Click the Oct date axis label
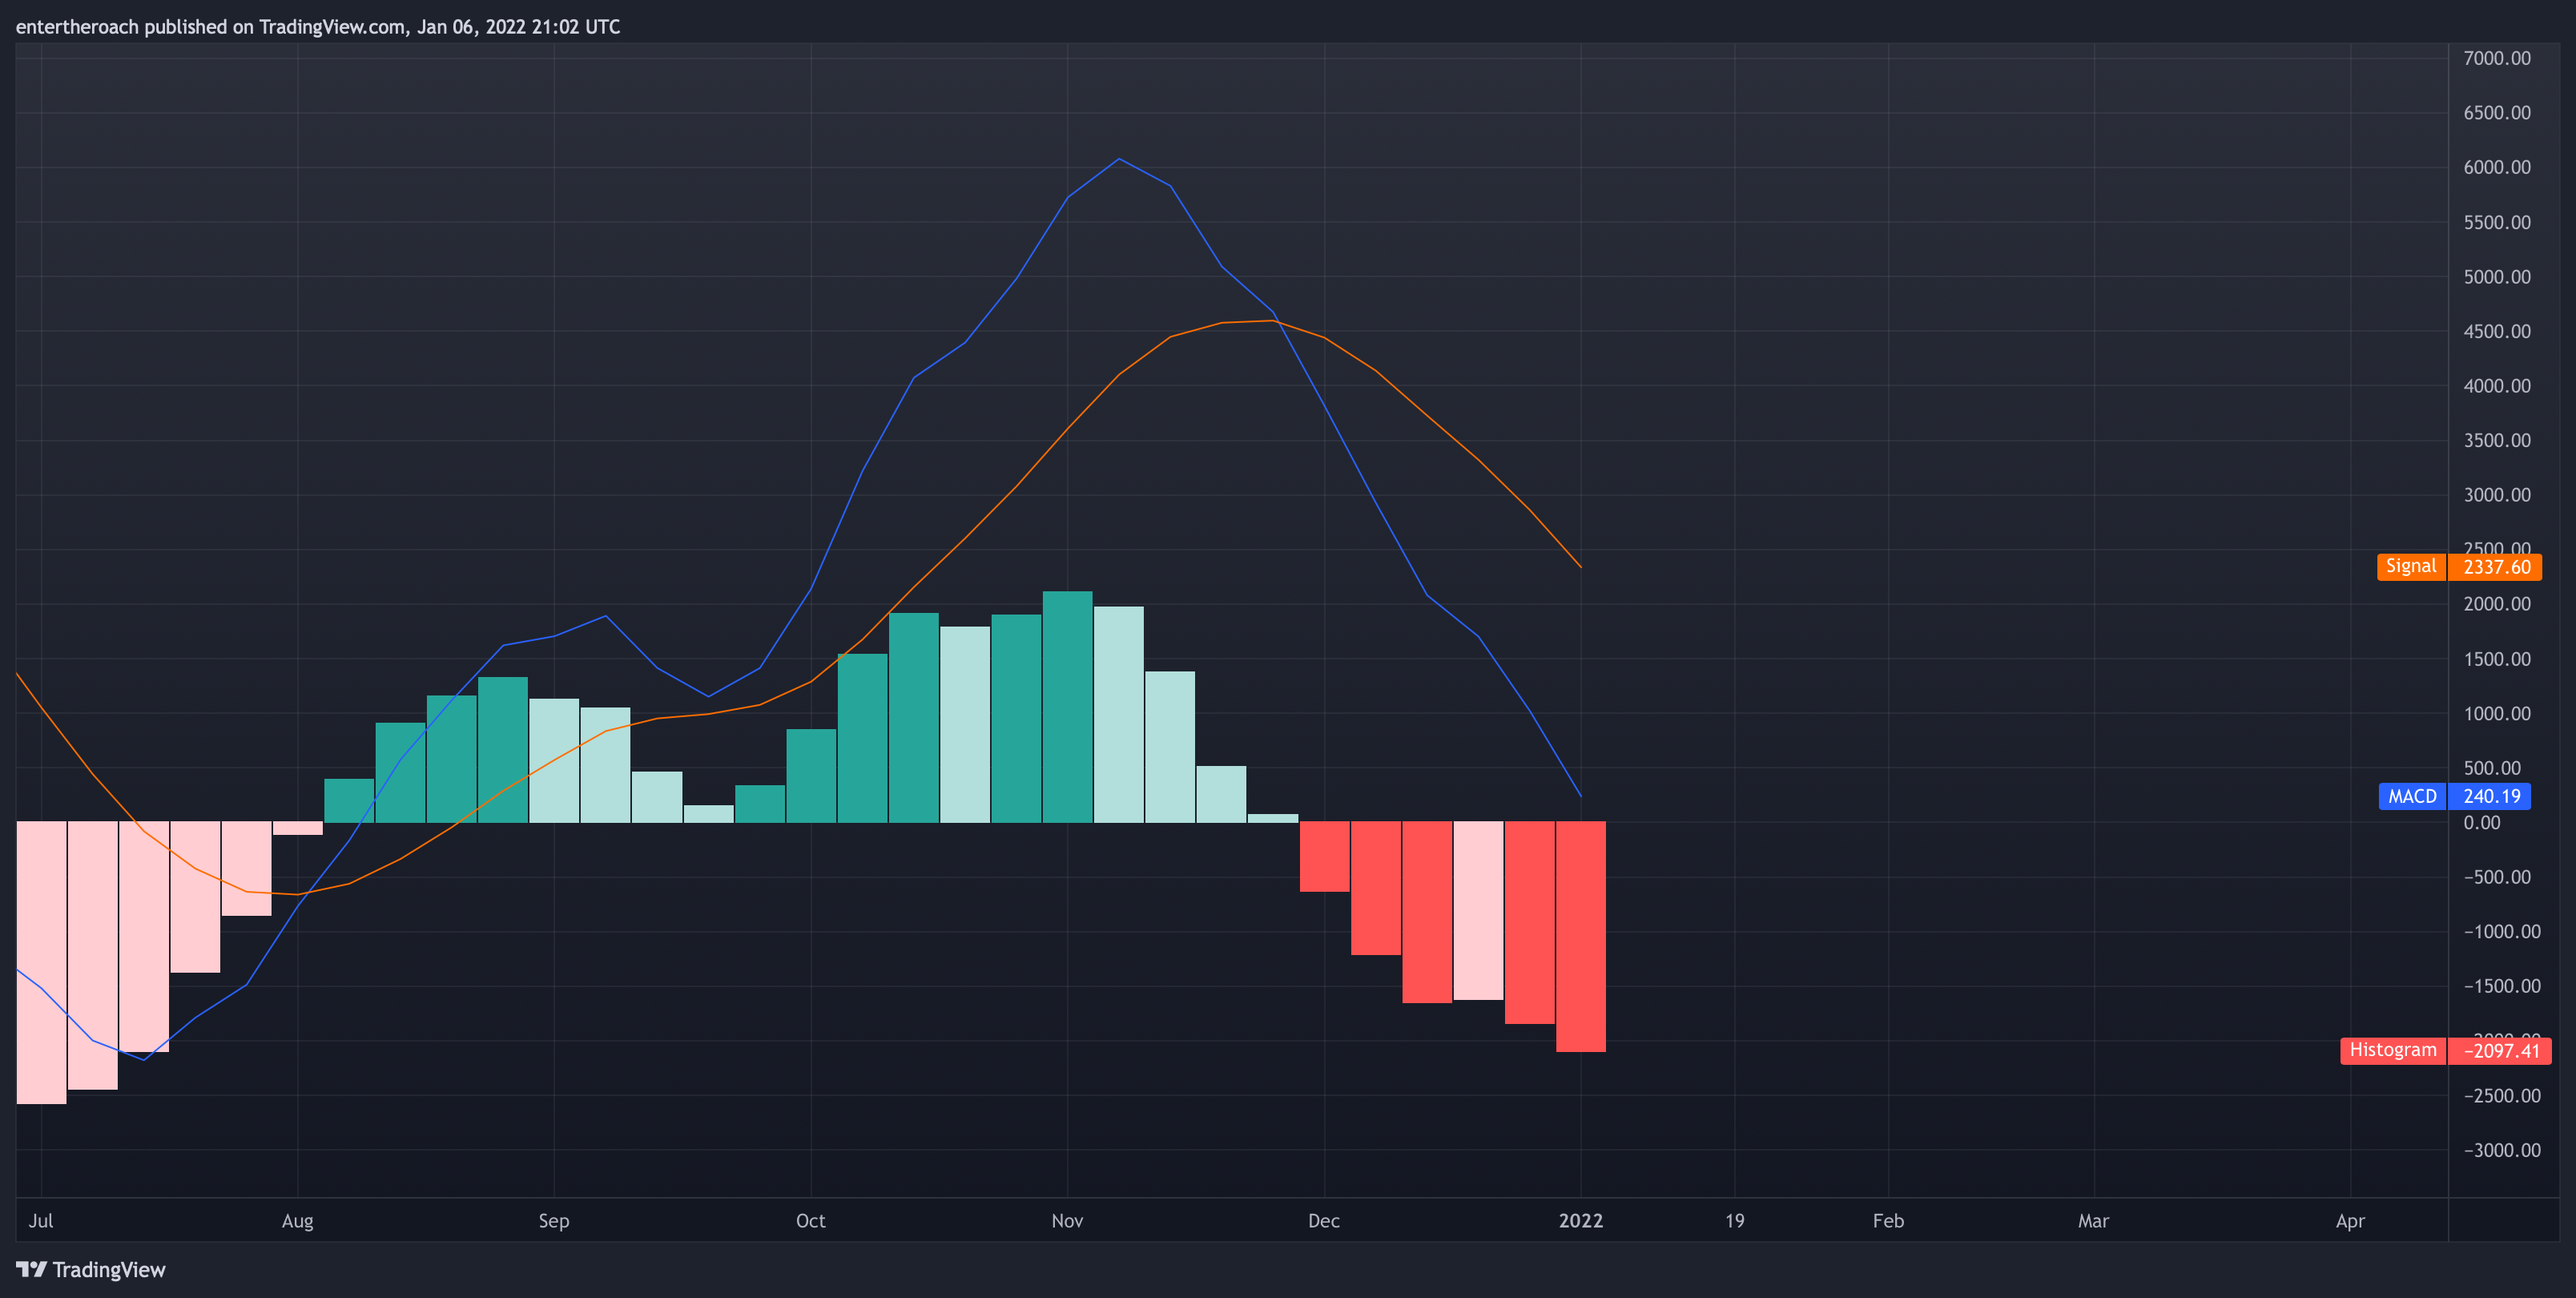2576x1298 pixels. (x=811, y=1220)
